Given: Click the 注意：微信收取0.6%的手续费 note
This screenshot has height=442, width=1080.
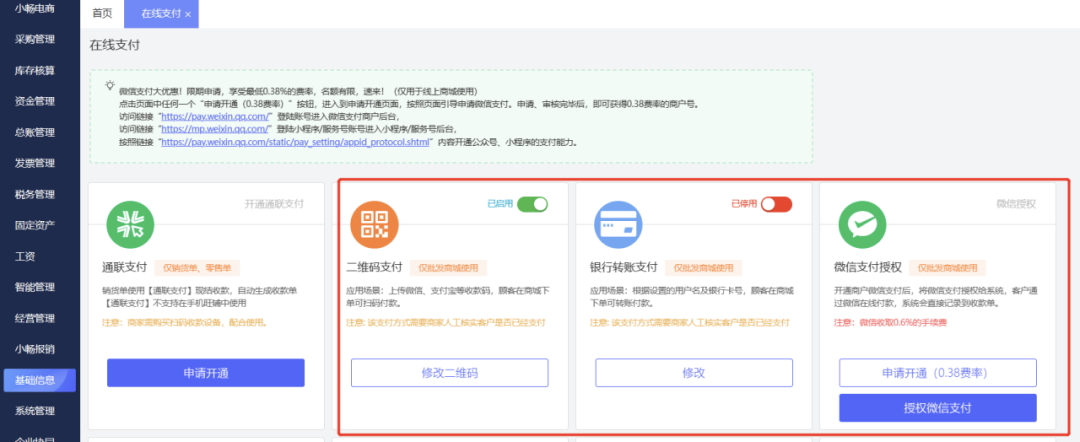Looking at the screenshot, I should (890, 322).
